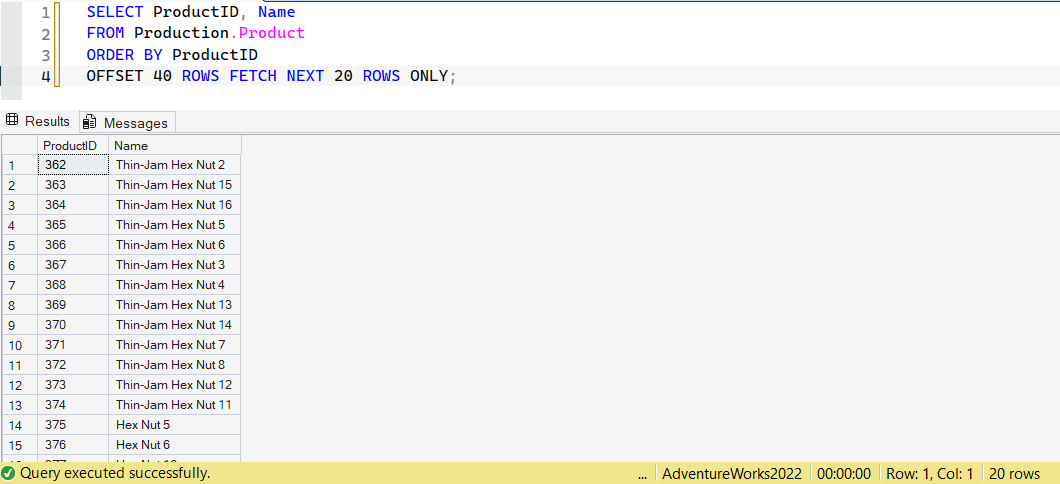This screenshot has height=484, width=1060.
Task: Click the cell Thin-Jam Hex Nut 8
Action: tap(174, 364)
